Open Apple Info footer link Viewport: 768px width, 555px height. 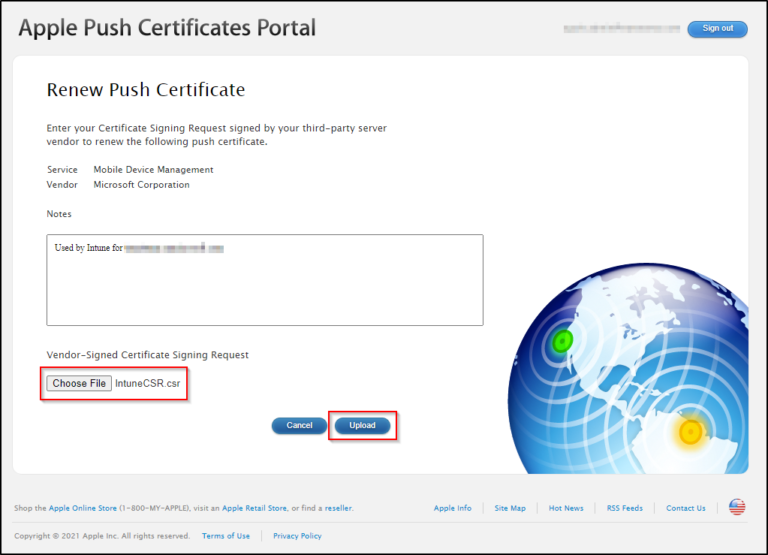coord(452,508)
